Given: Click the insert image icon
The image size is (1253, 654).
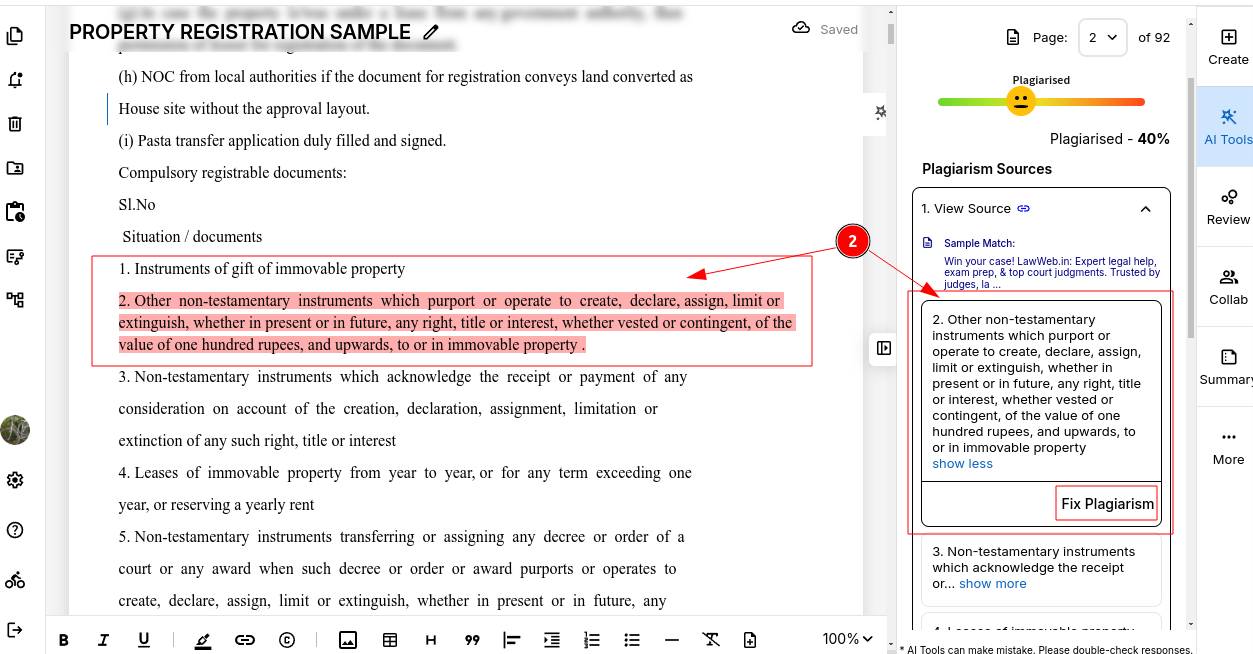Looking at the screenshot, I should (x=348, y=640).
